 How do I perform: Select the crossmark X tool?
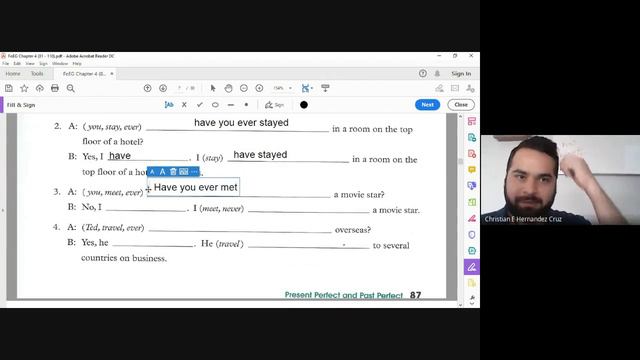(184, 105)
